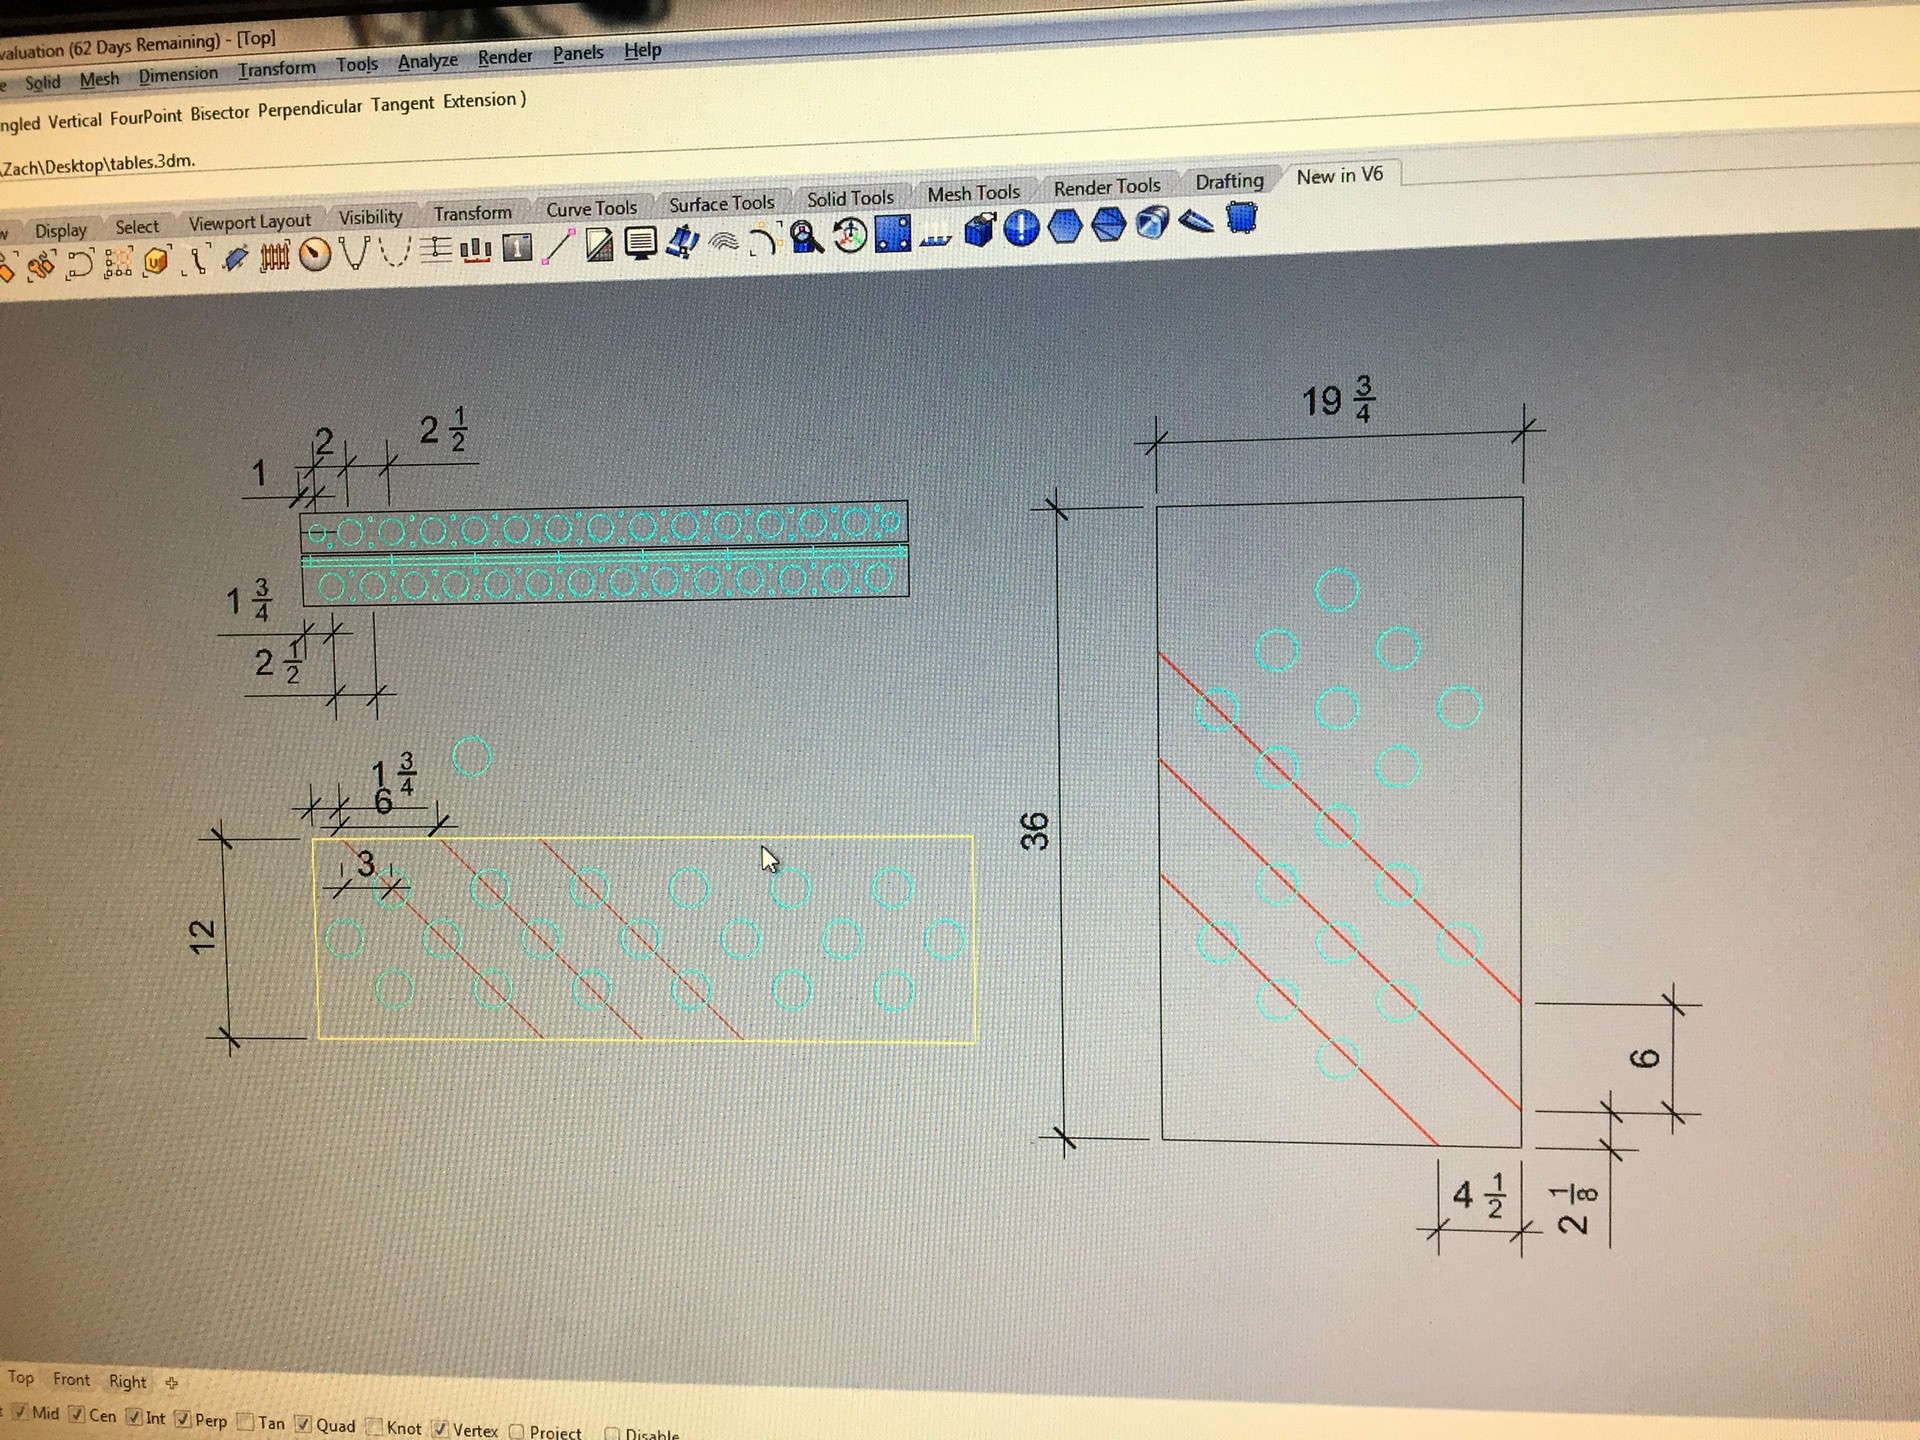Switch to the Front viewport tab
Screen dimensions: 1920x1440
(71, 1379)
